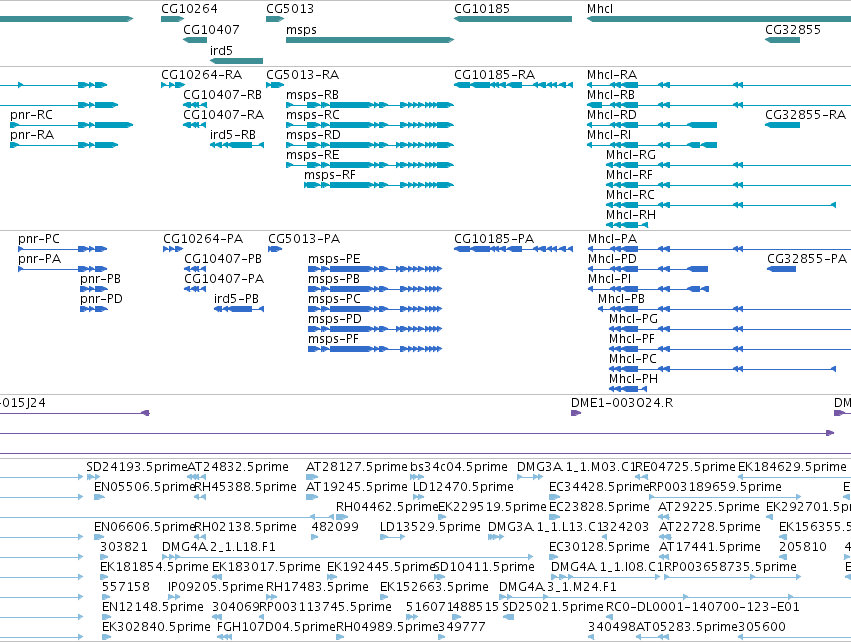Select transcript label Mhcl-RH
Image resolution: width=851 pixels, height=642 pixels.
coord(631,215)
